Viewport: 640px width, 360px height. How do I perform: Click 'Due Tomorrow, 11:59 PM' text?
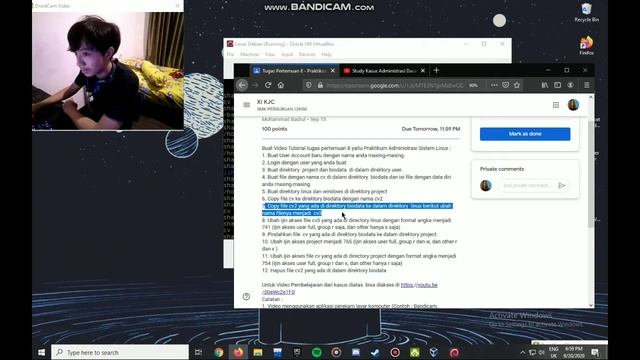pos(431,129)
